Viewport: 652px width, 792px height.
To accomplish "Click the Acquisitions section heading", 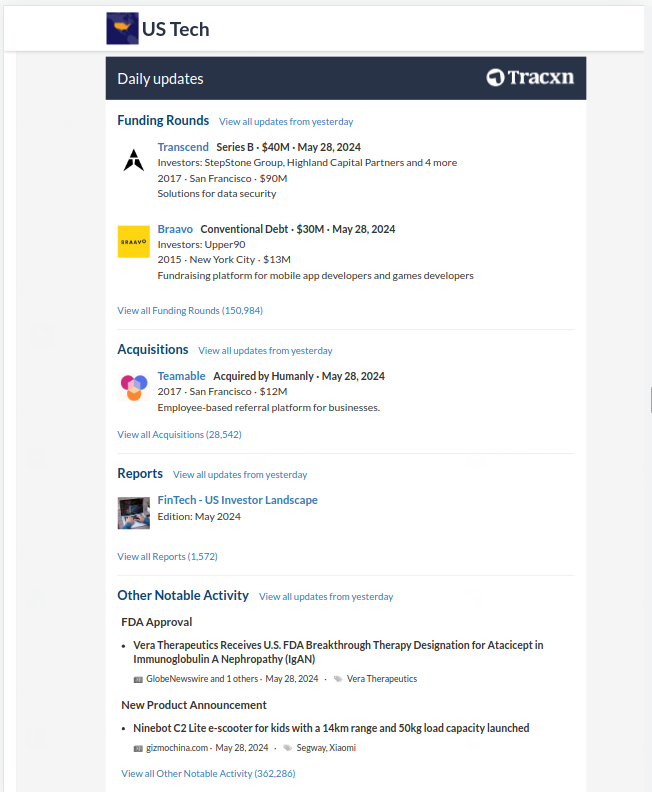I will tap(153, 350).
